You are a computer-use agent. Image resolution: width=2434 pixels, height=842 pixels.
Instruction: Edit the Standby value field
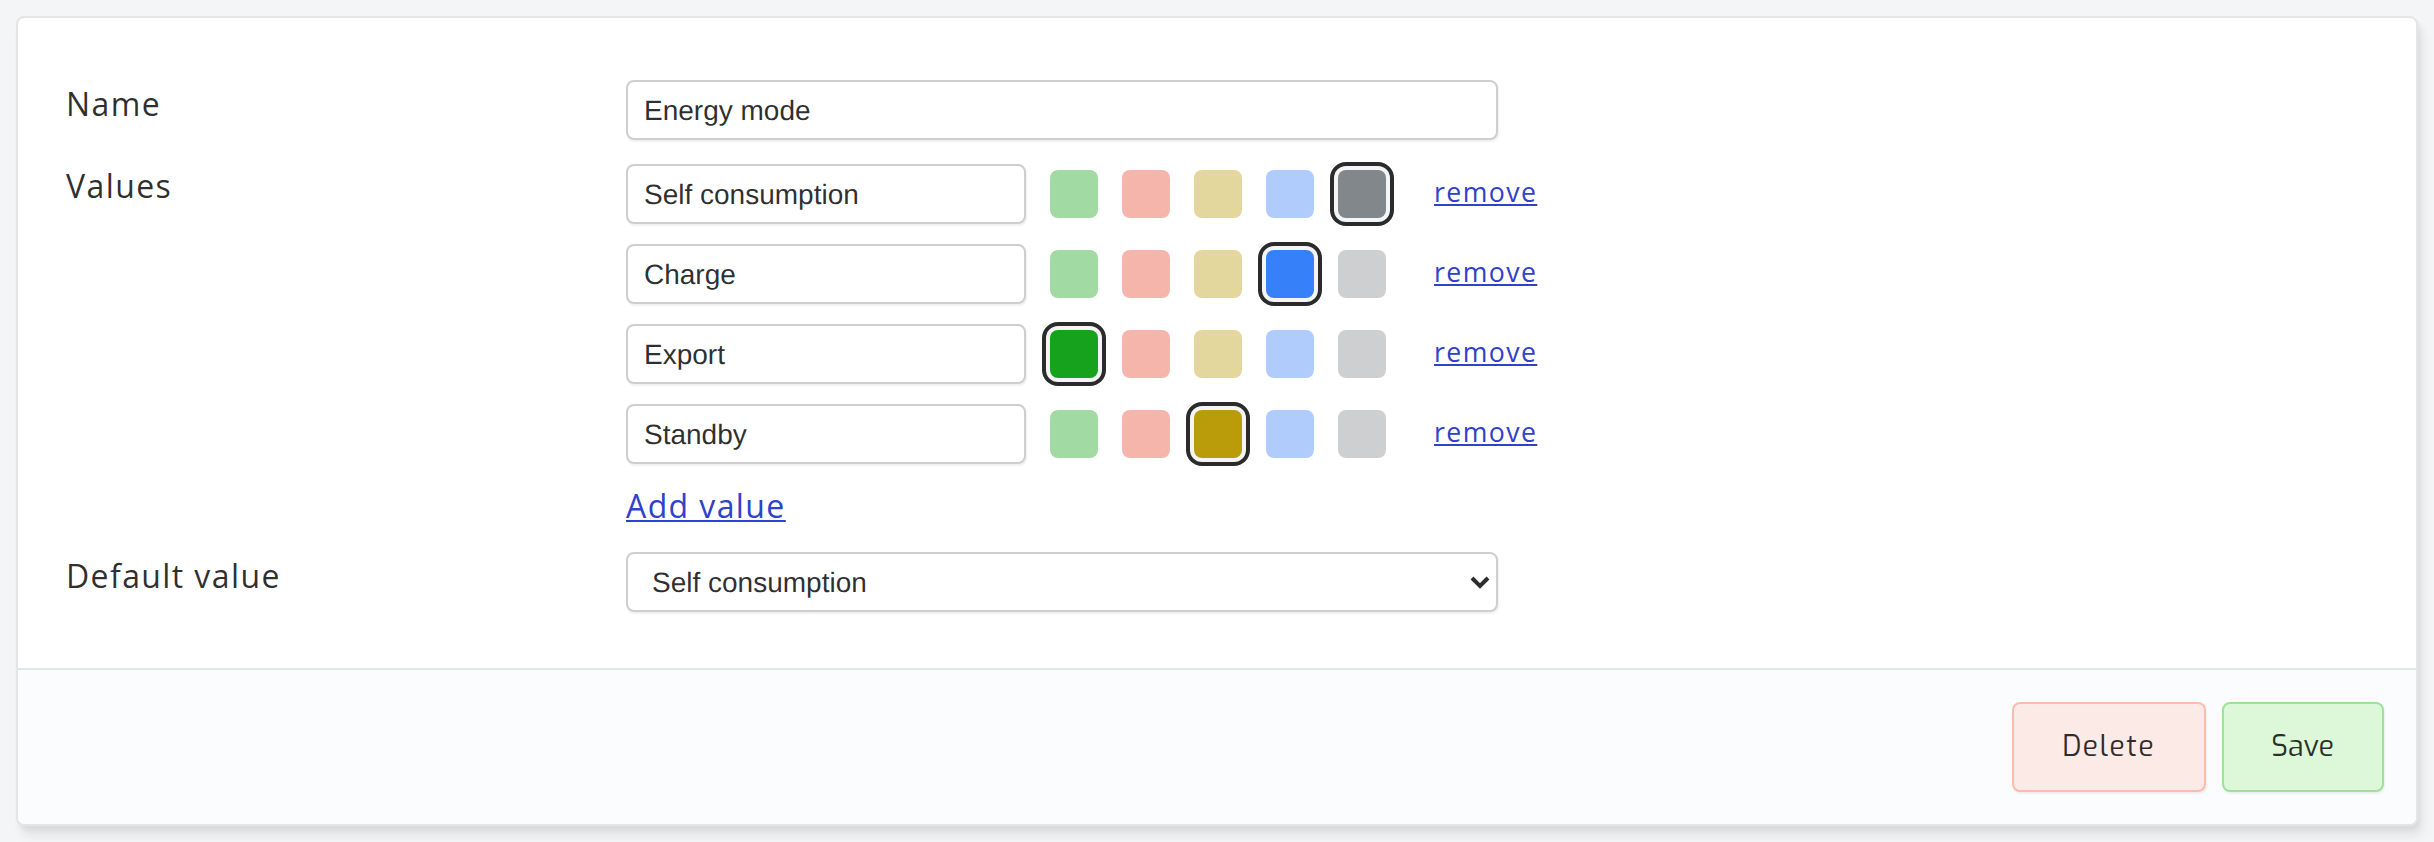click(826, 434)
